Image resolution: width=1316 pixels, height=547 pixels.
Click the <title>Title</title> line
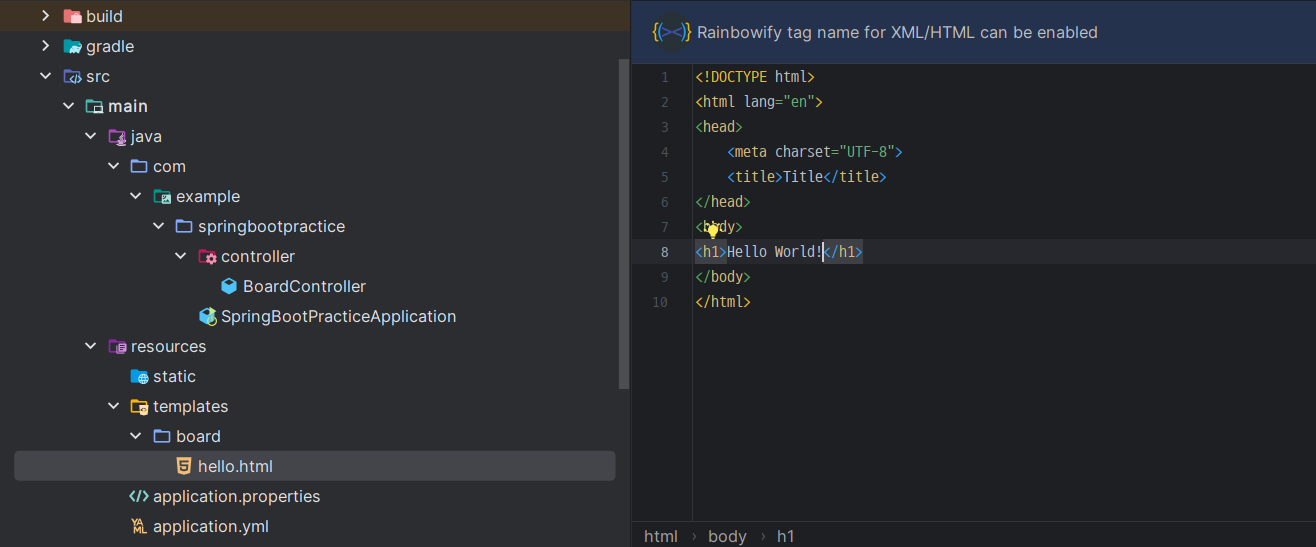click(x=807, y=177)
